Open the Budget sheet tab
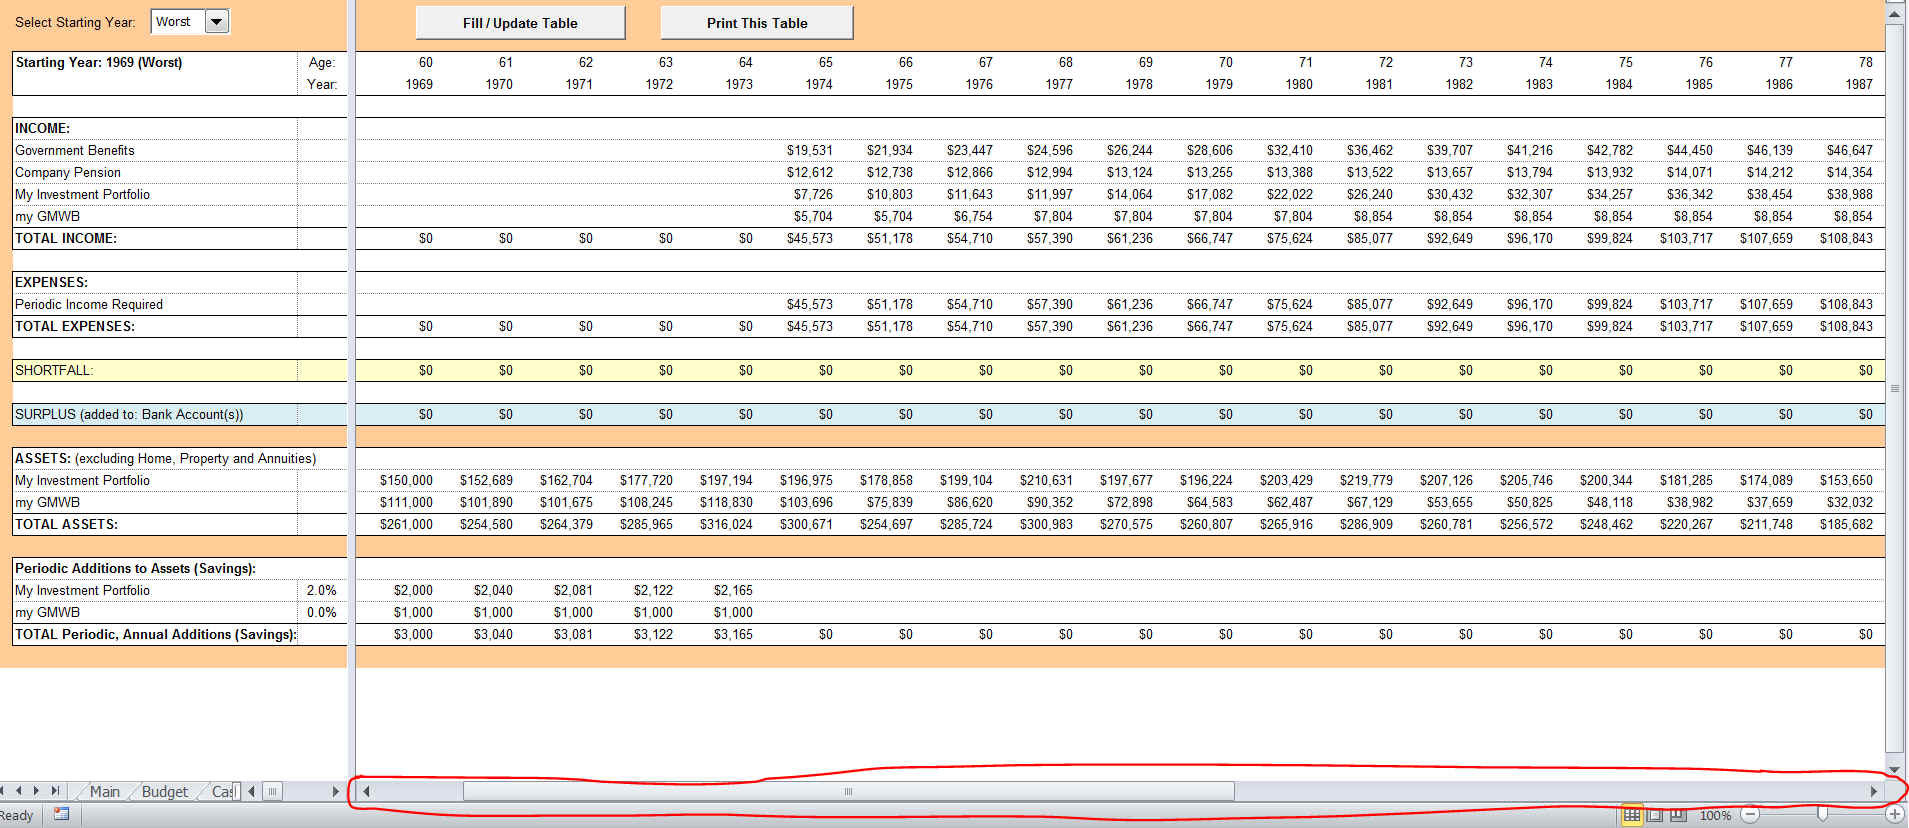Screen dimensions: 1909x828 point(164,791)
